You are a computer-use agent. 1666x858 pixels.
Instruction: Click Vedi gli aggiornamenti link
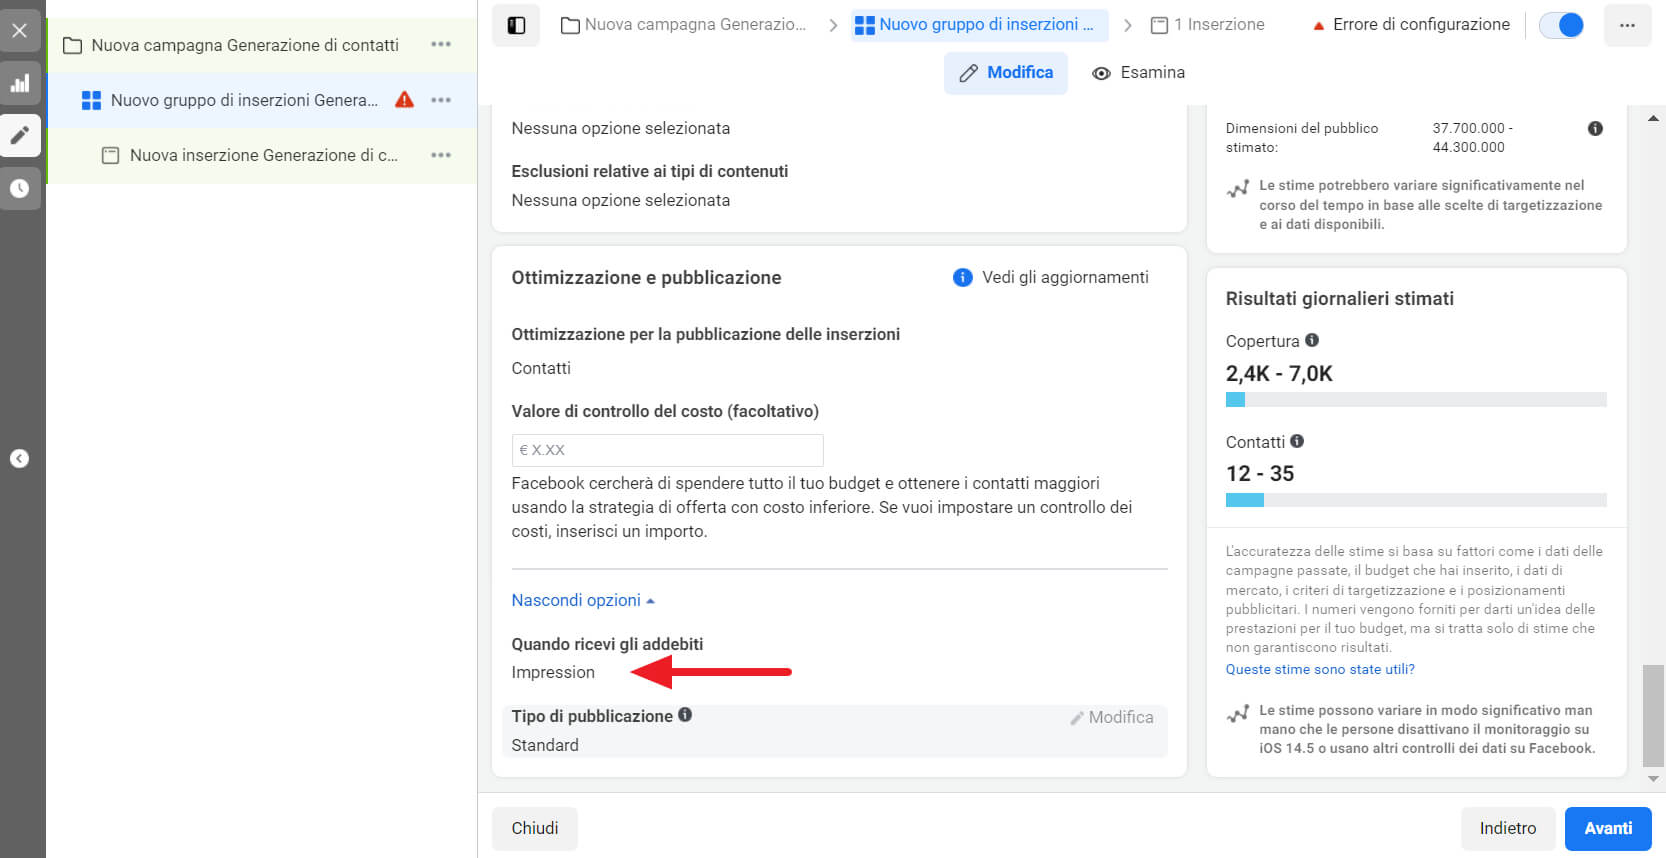(x=1065, y=277)
